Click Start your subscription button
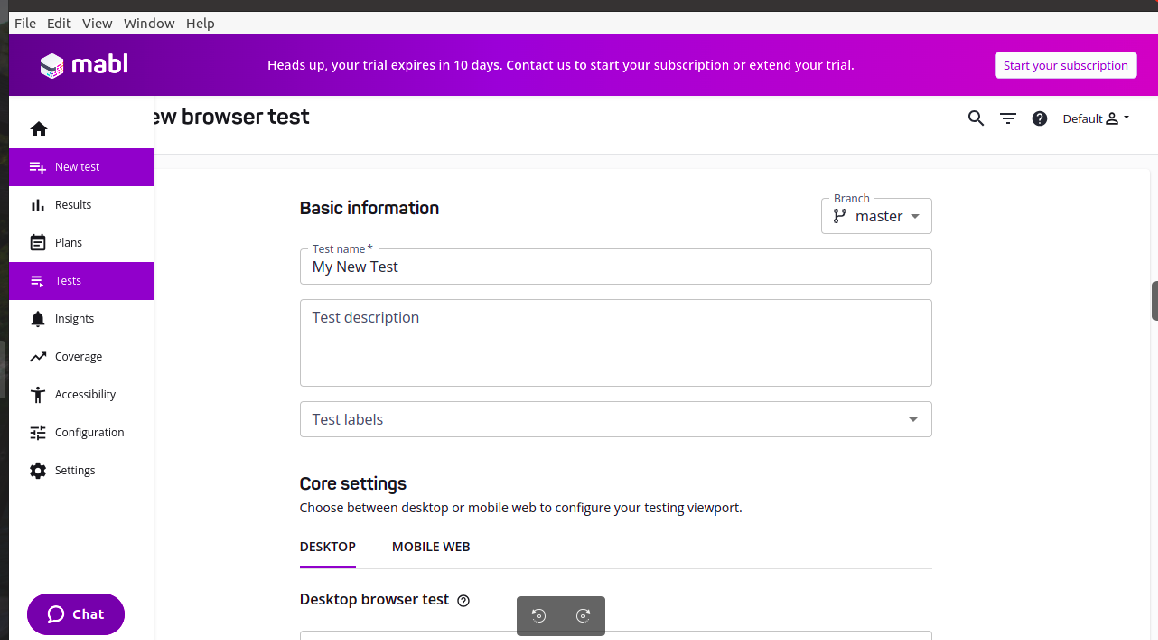The width and height of the screenshot is (1158, 640). coord(1065,66)
